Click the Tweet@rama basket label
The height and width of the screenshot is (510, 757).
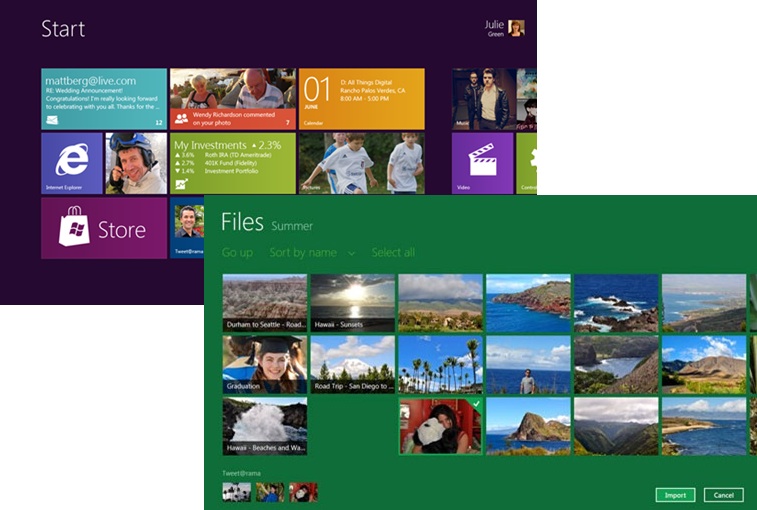point(241,473)
